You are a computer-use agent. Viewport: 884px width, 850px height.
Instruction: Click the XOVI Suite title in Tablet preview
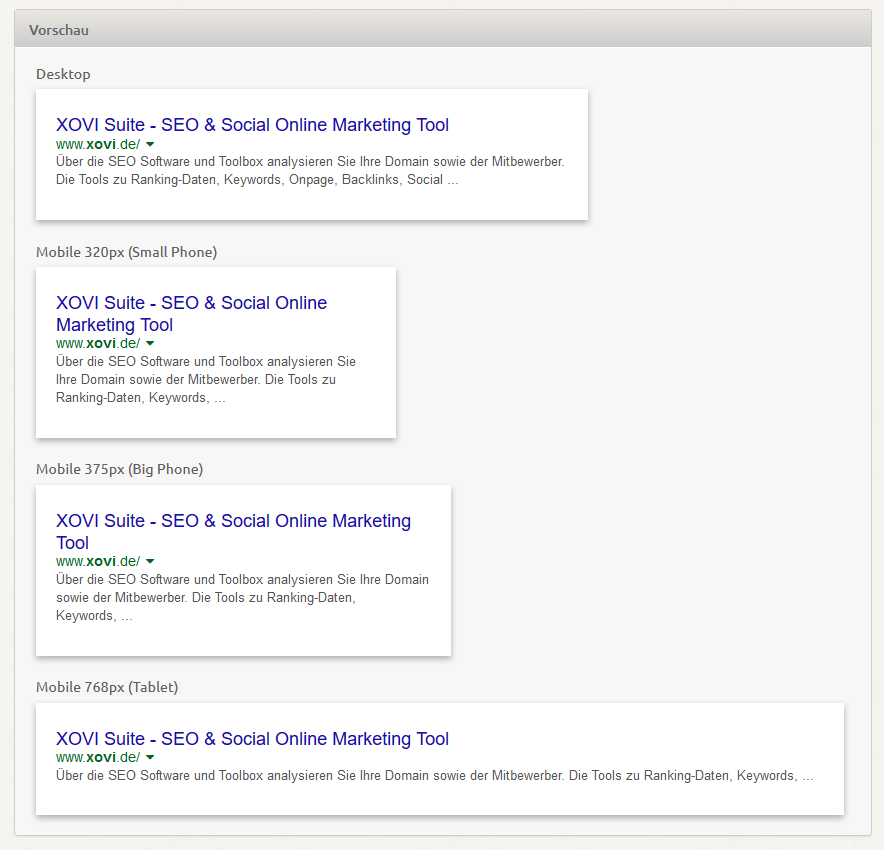[x=252, y=739]
